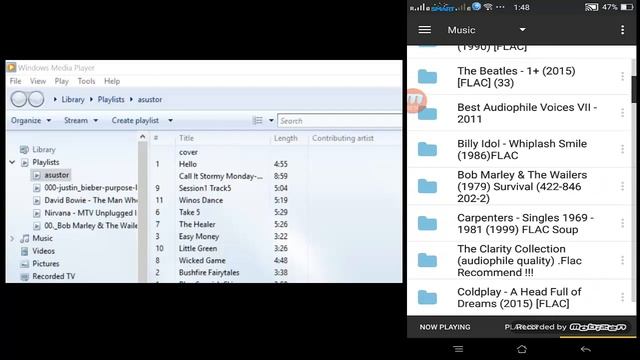Image resolution: width=640 pixels, height=360 pixels.
Task: Open The Beatles - 1+ (2015) folder icon
Action: tap(427, 76)
